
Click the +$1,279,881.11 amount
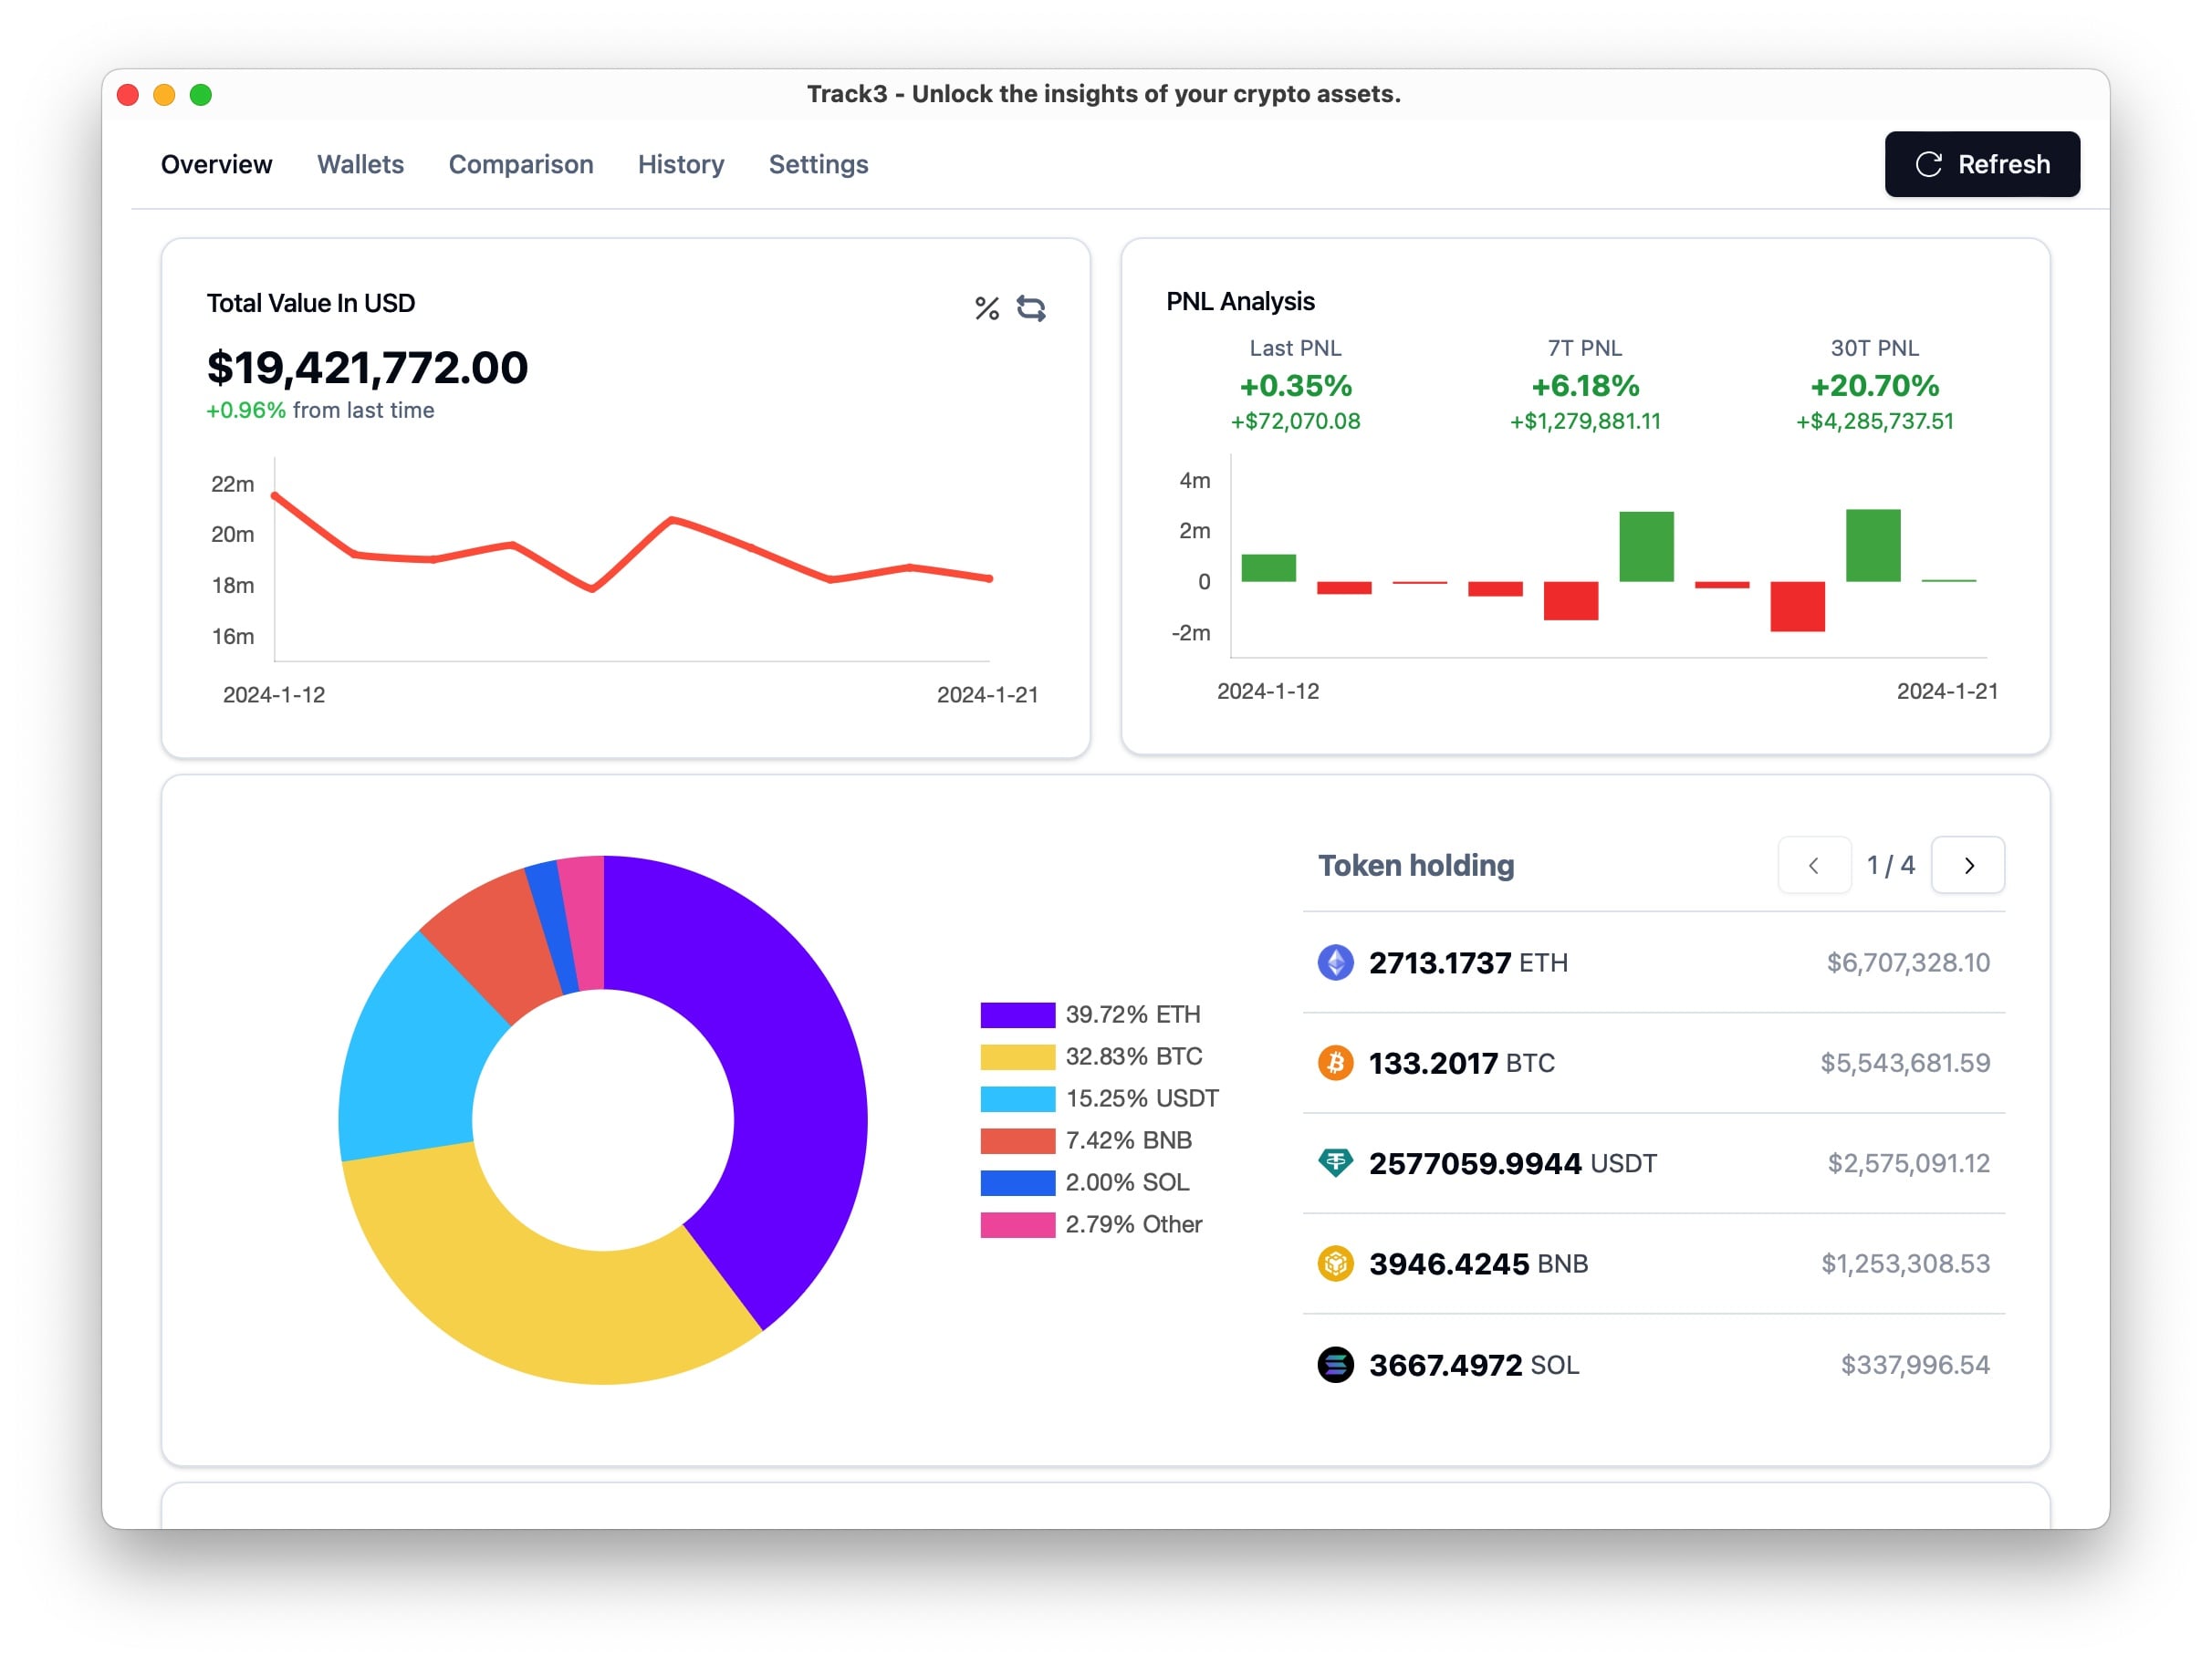tap(1585, 421)
